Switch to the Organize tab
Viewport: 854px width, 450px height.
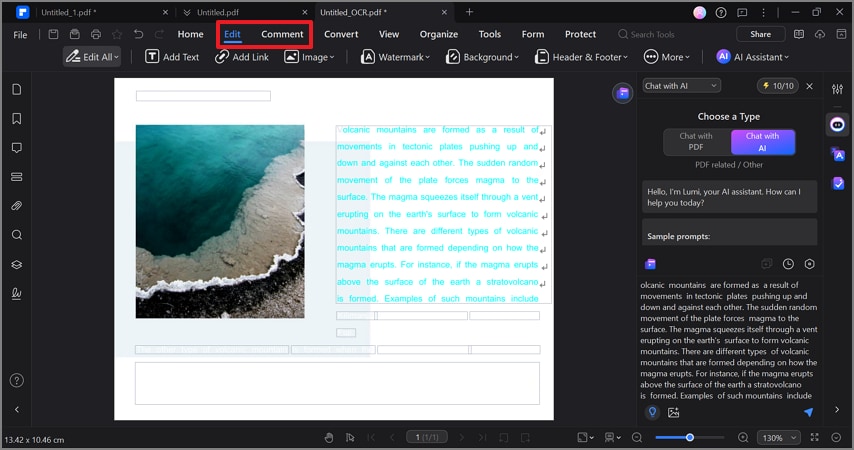point(438,34)
